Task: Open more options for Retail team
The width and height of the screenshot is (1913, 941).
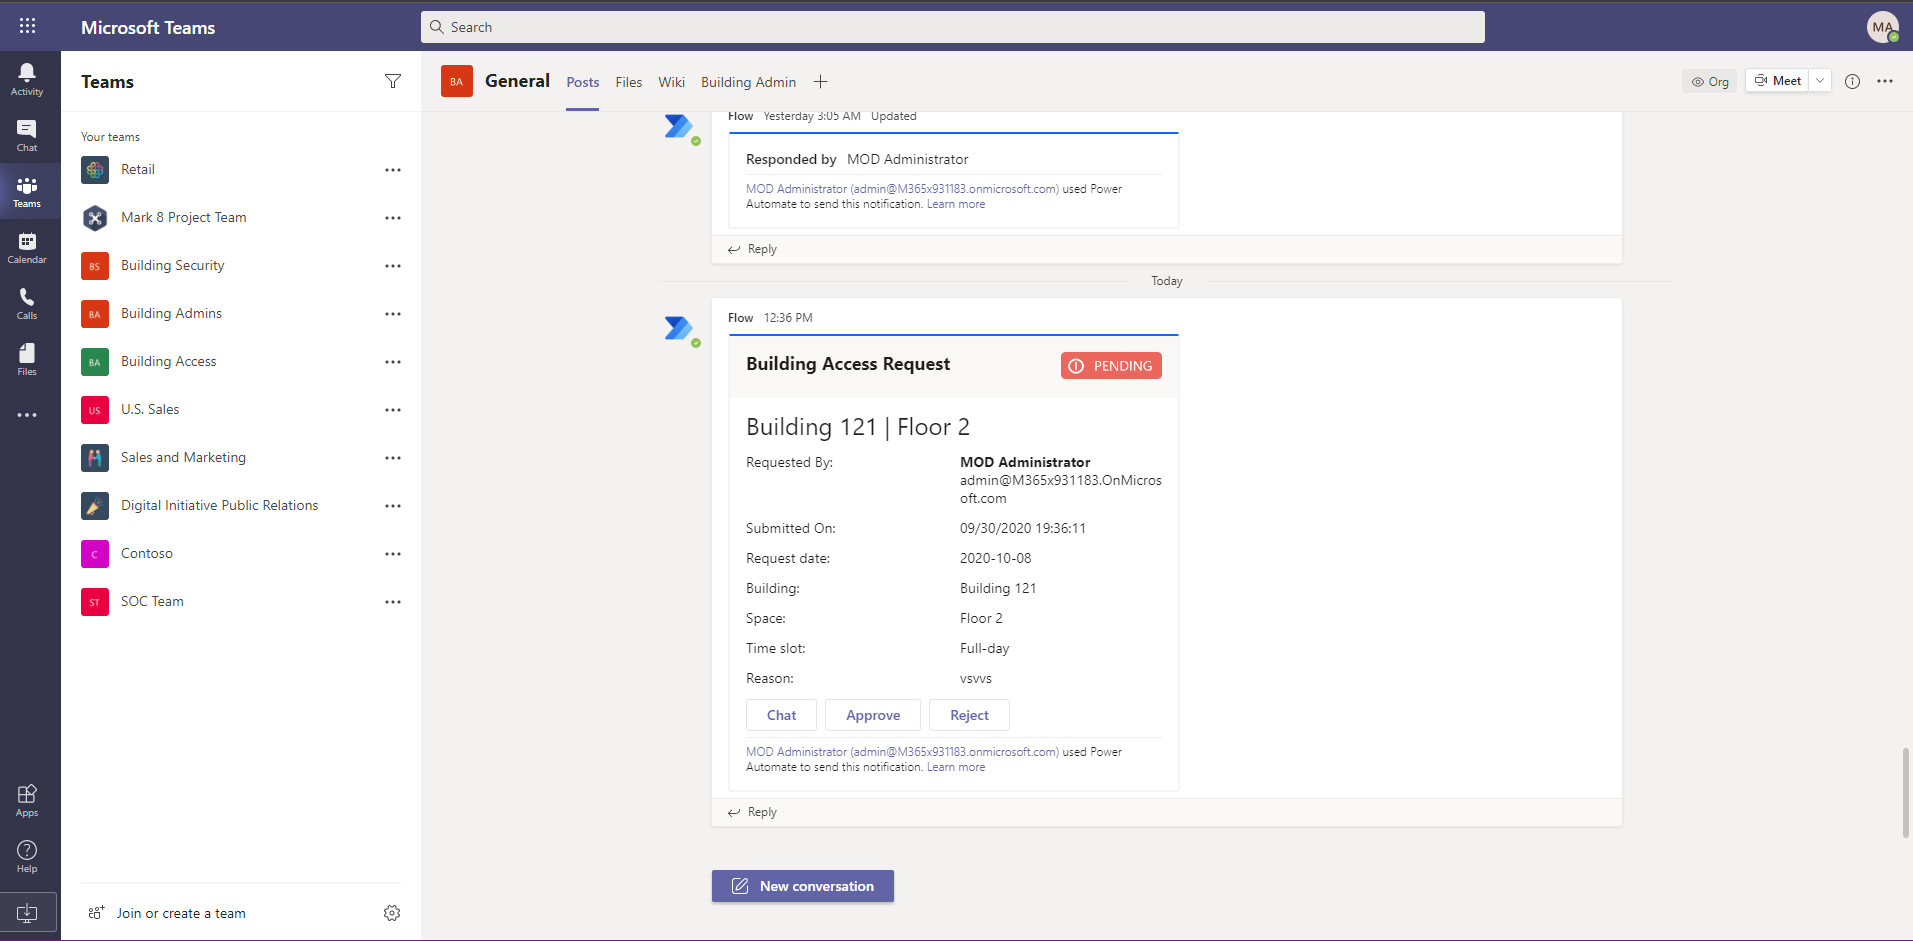Action: pos(393,170)
